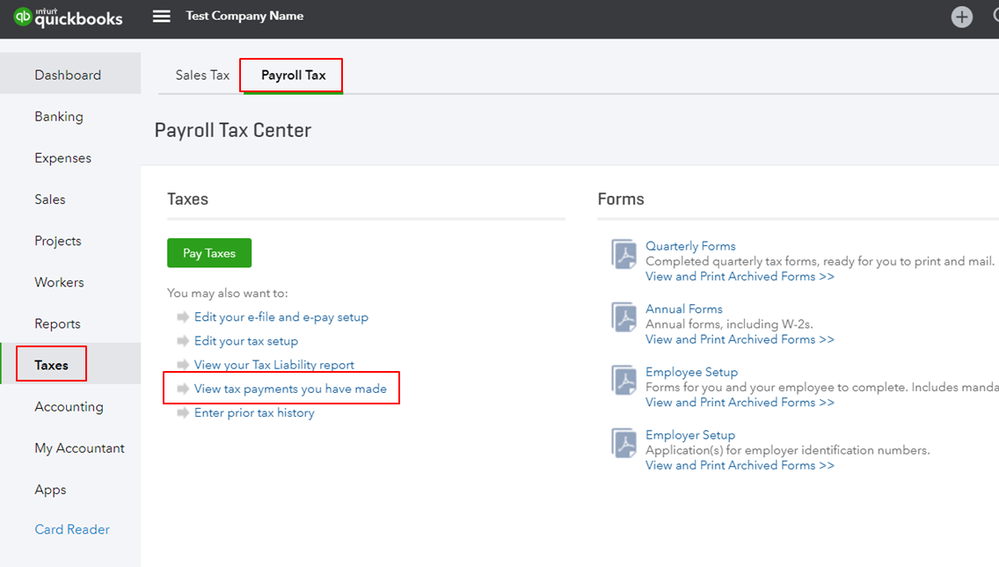The height and width of the screenshot is (567, 999).
Task: Toggle the hamburger navigation menu
Action: pyautogui.click(x=161, y=17)
